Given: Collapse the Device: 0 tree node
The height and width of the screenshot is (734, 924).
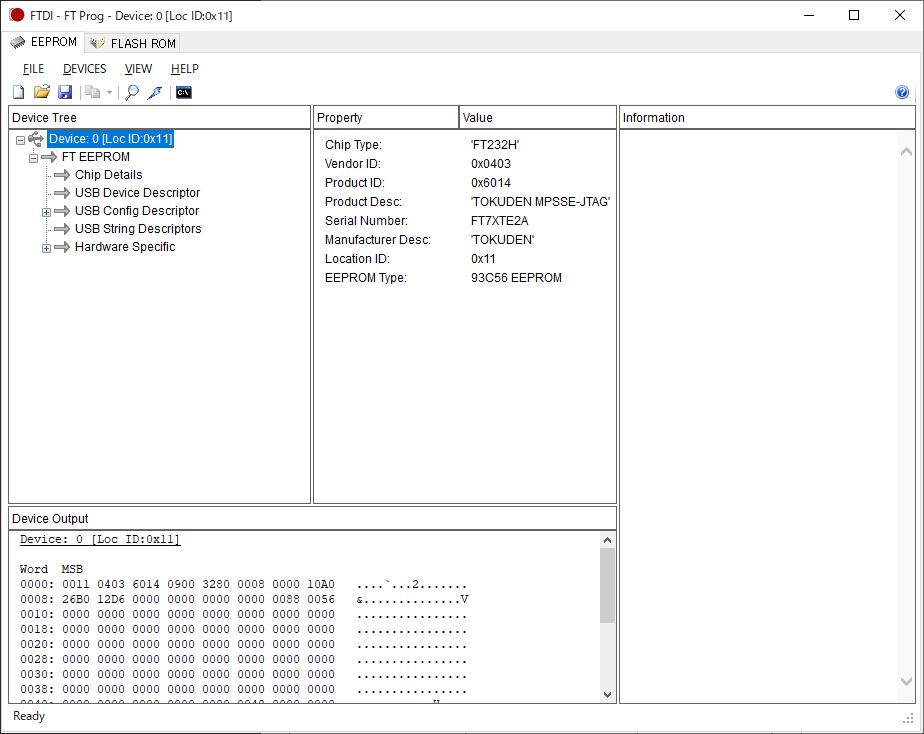Looking at the screenshot, I should click(20, 140).
